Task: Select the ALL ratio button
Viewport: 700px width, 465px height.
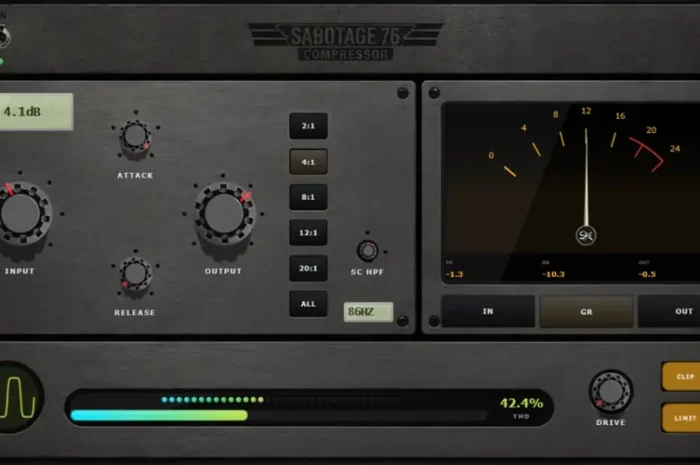Action: click(x=308, y=304)
